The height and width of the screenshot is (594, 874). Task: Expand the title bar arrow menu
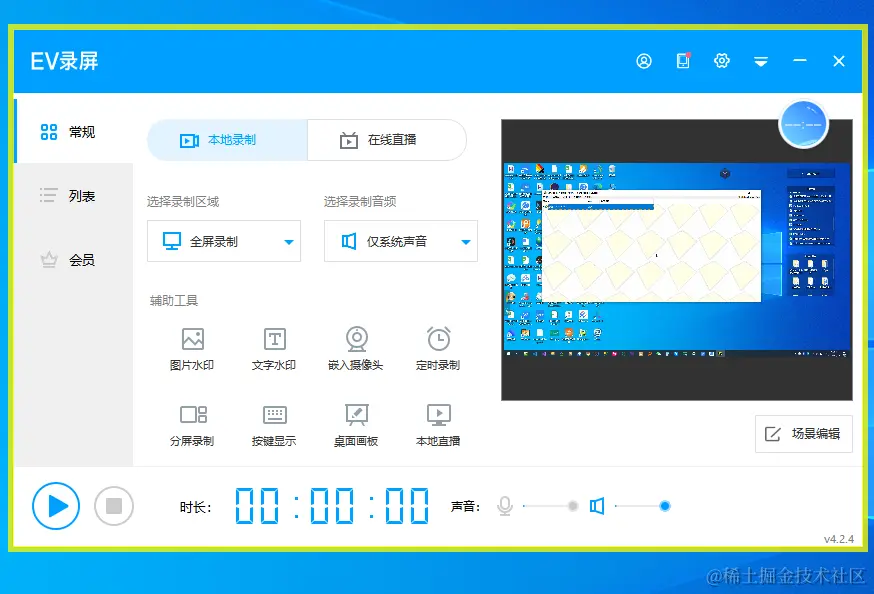pyautogui.click(x=761, y=61)
